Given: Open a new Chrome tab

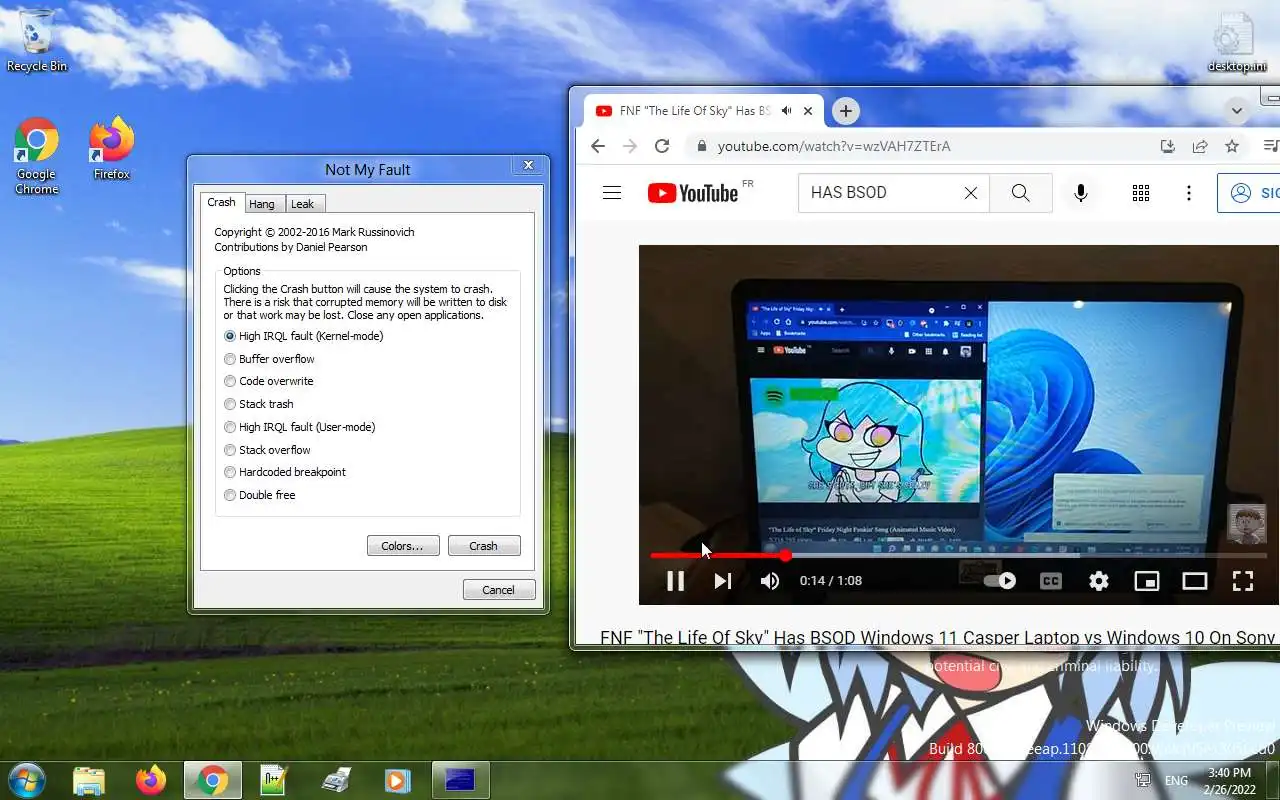Looking at the screenshot, I should (x=846, y=111).
